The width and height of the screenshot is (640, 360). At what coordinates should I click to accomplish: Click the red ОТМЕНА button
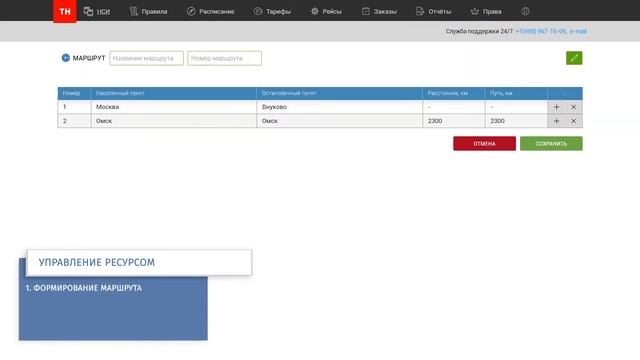[x=484, y=144]
